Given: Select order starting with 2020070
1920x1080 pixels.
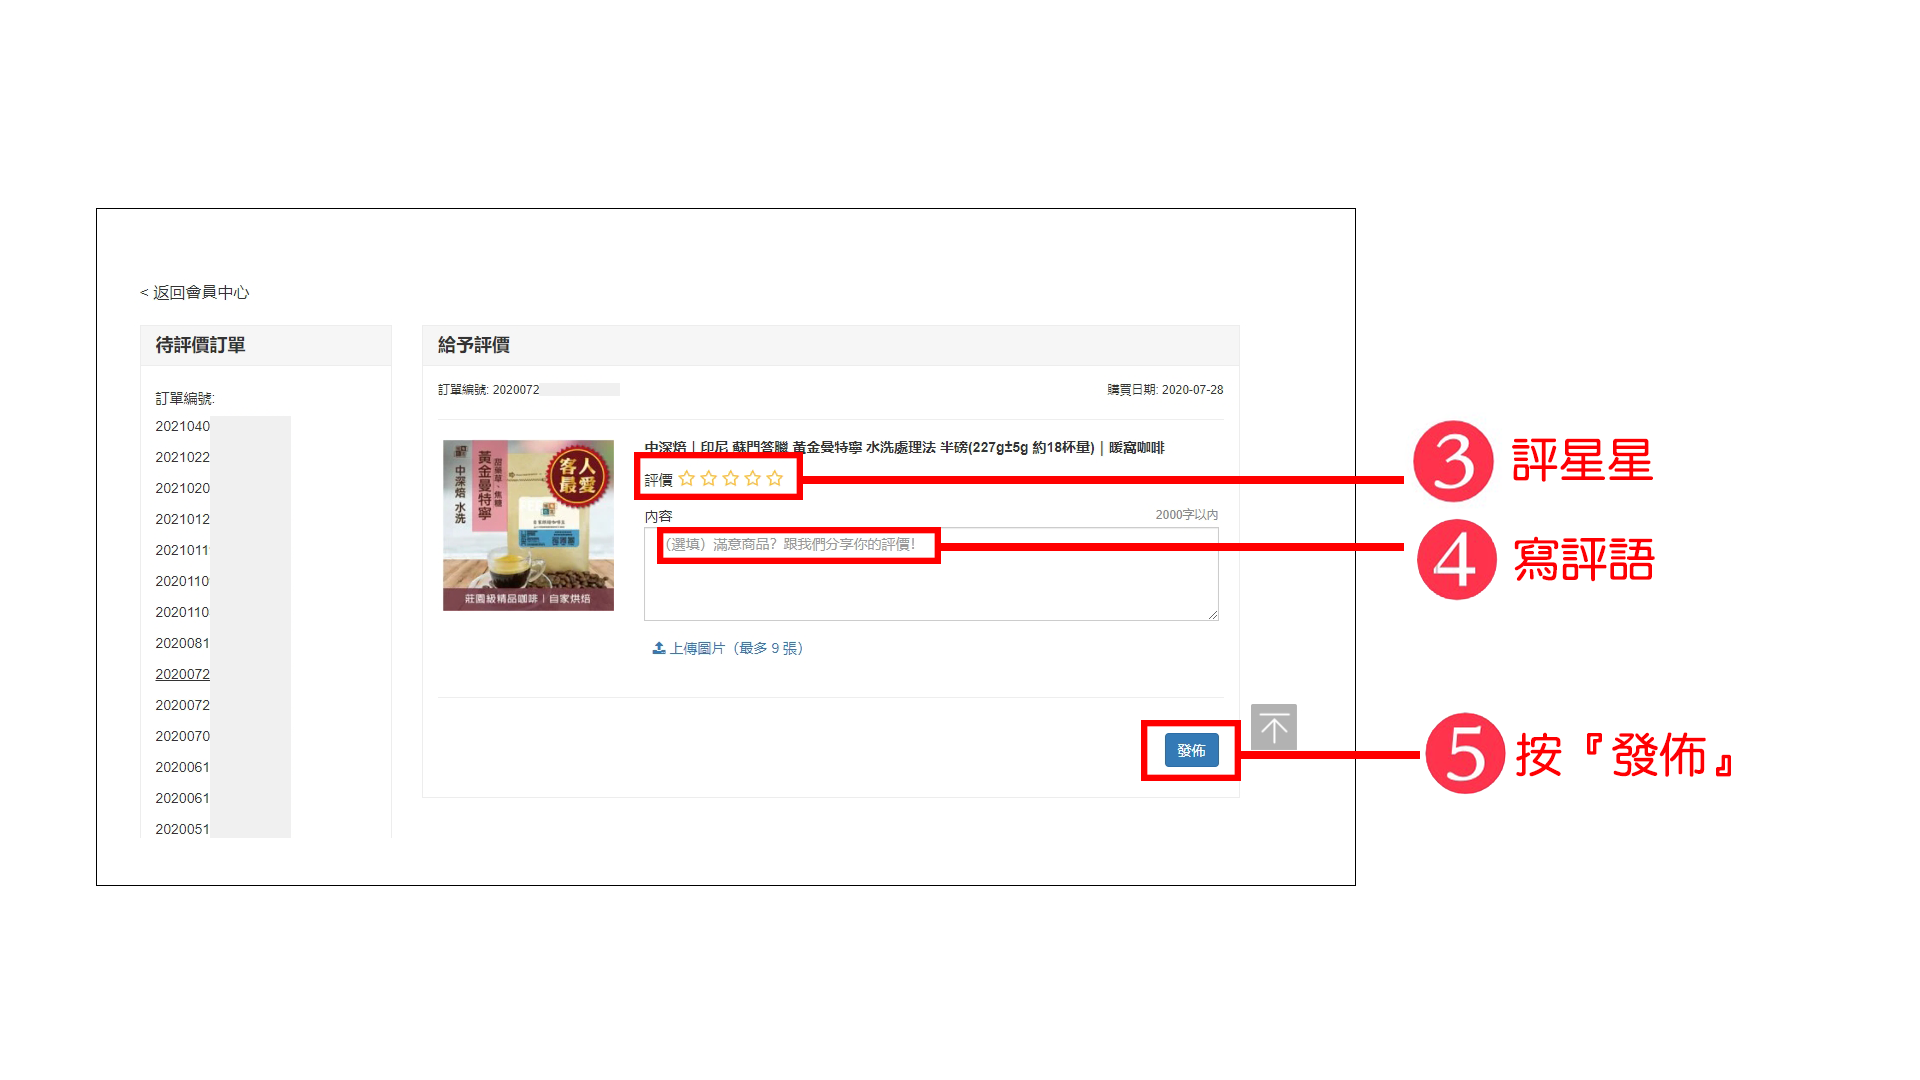Looking at the screenshot, I should (182, 736).
